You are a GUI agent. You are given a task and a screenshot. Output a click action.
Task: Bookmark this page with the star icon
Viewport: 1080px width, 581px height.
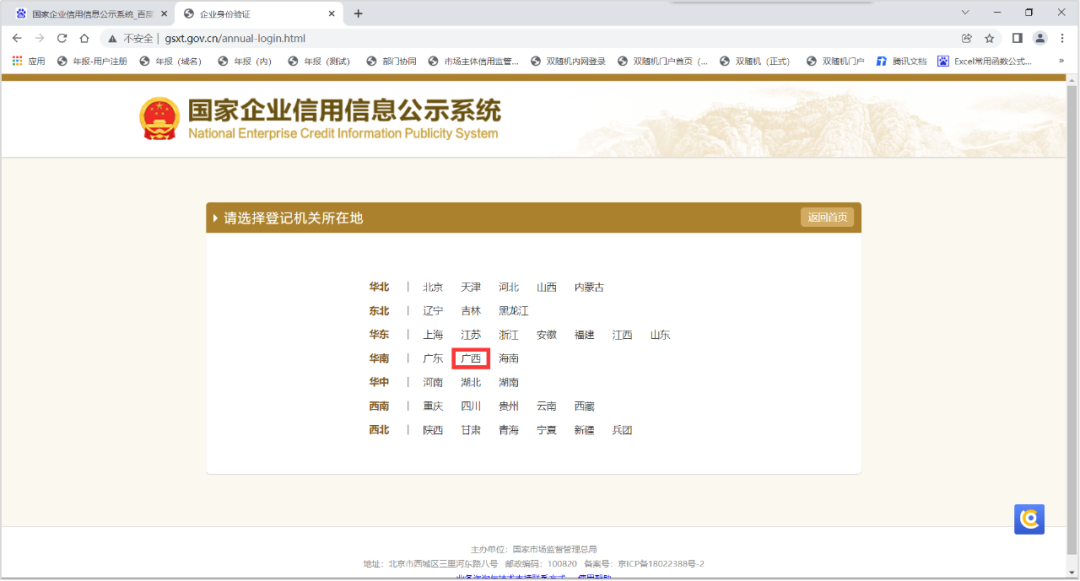pos(990,39)
